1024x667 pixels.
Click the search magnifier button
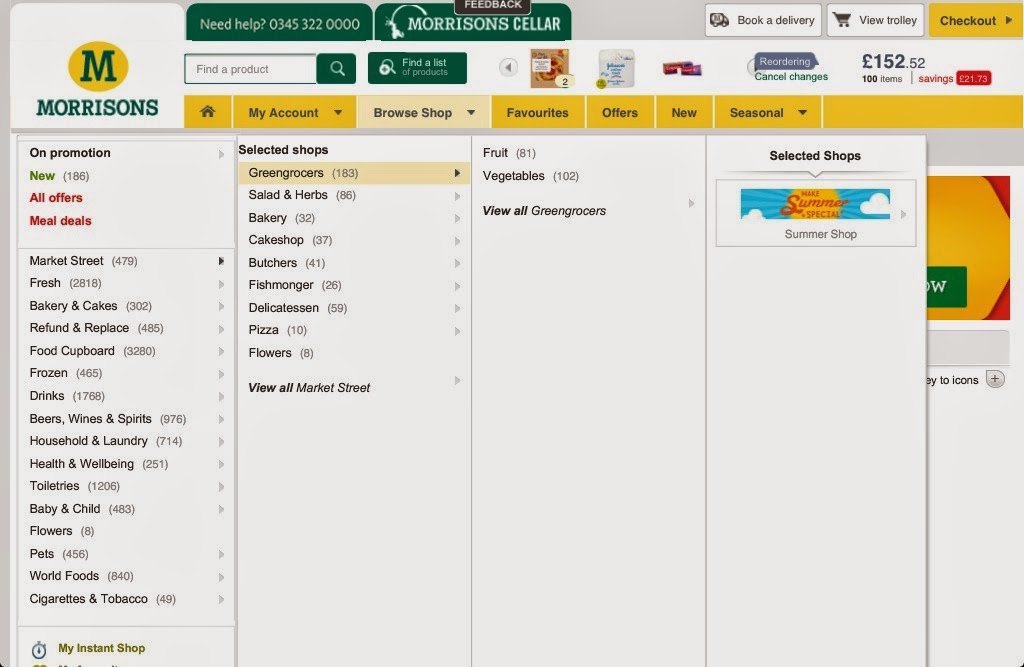click(337, 69)
